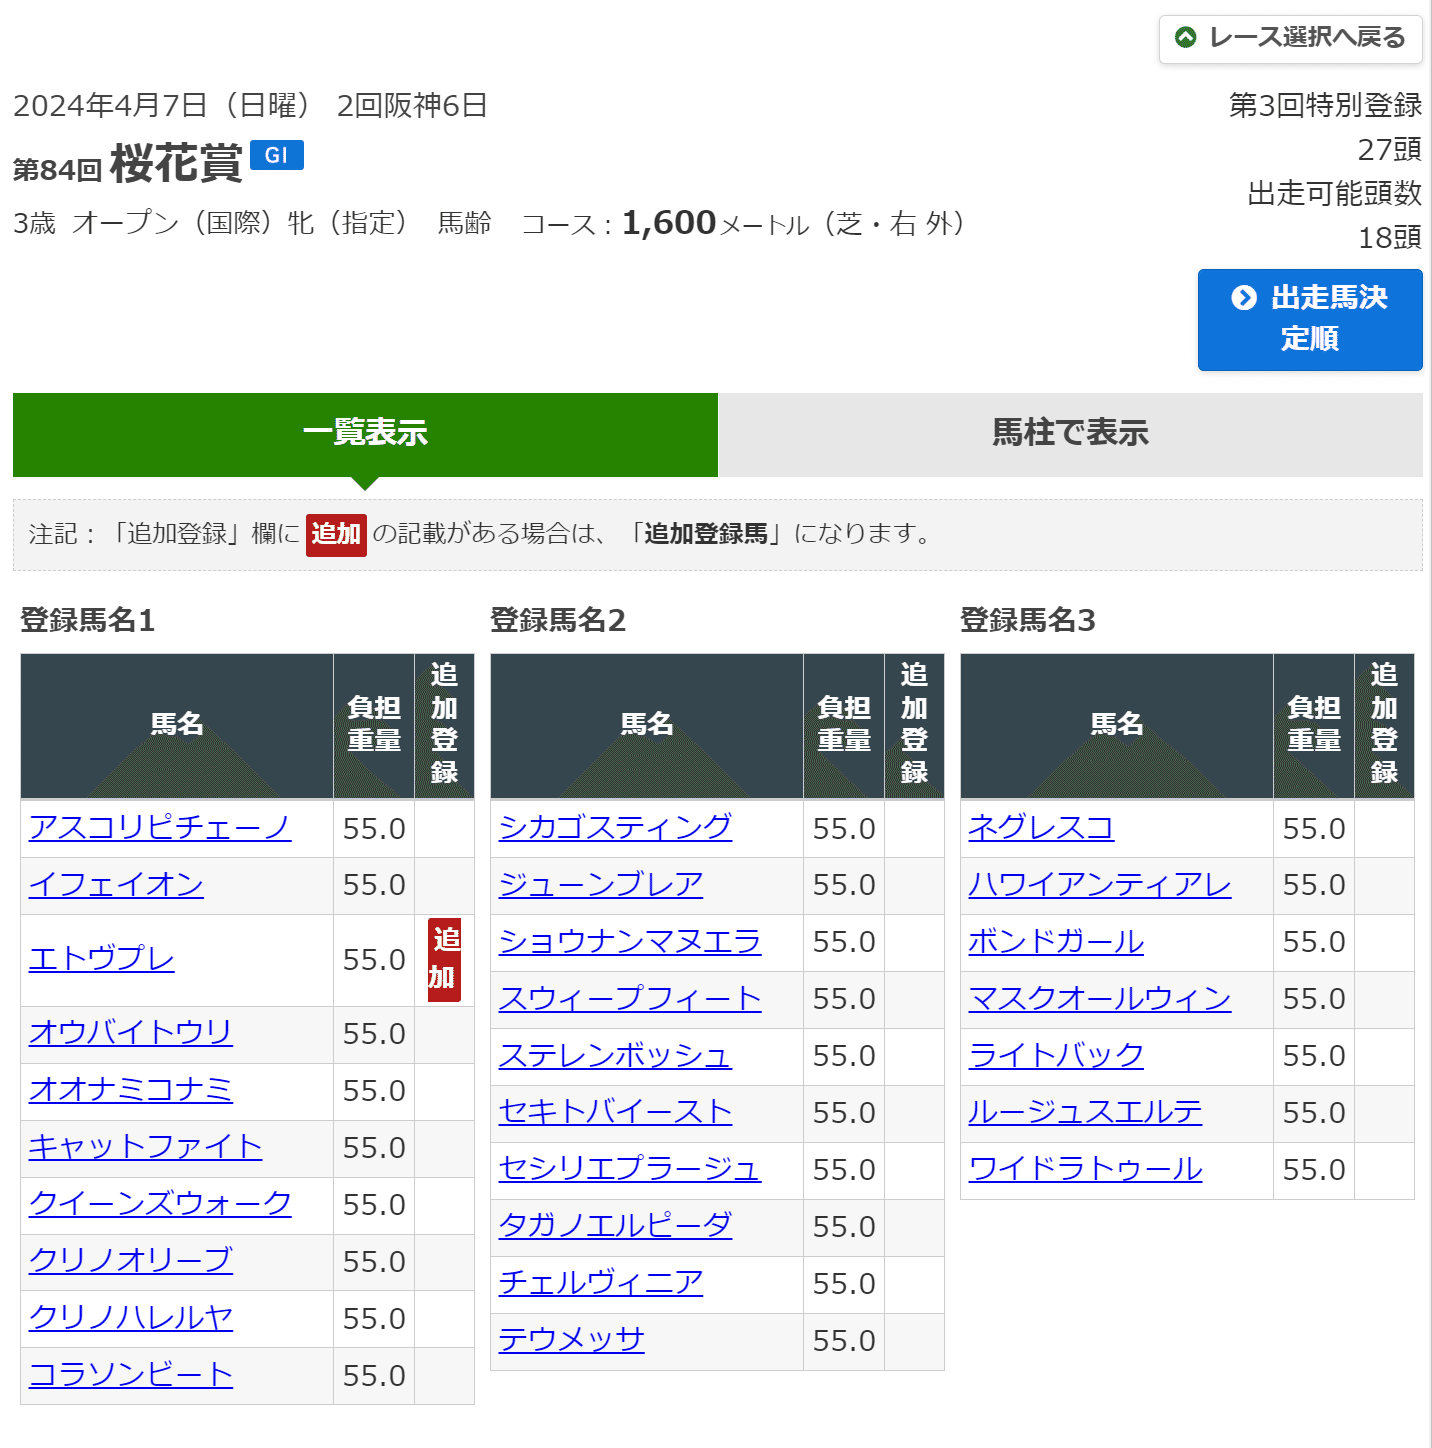Open horse link コラソンビート
The width and height of the screenshot is (1432, 1448).
point(131,1375)
